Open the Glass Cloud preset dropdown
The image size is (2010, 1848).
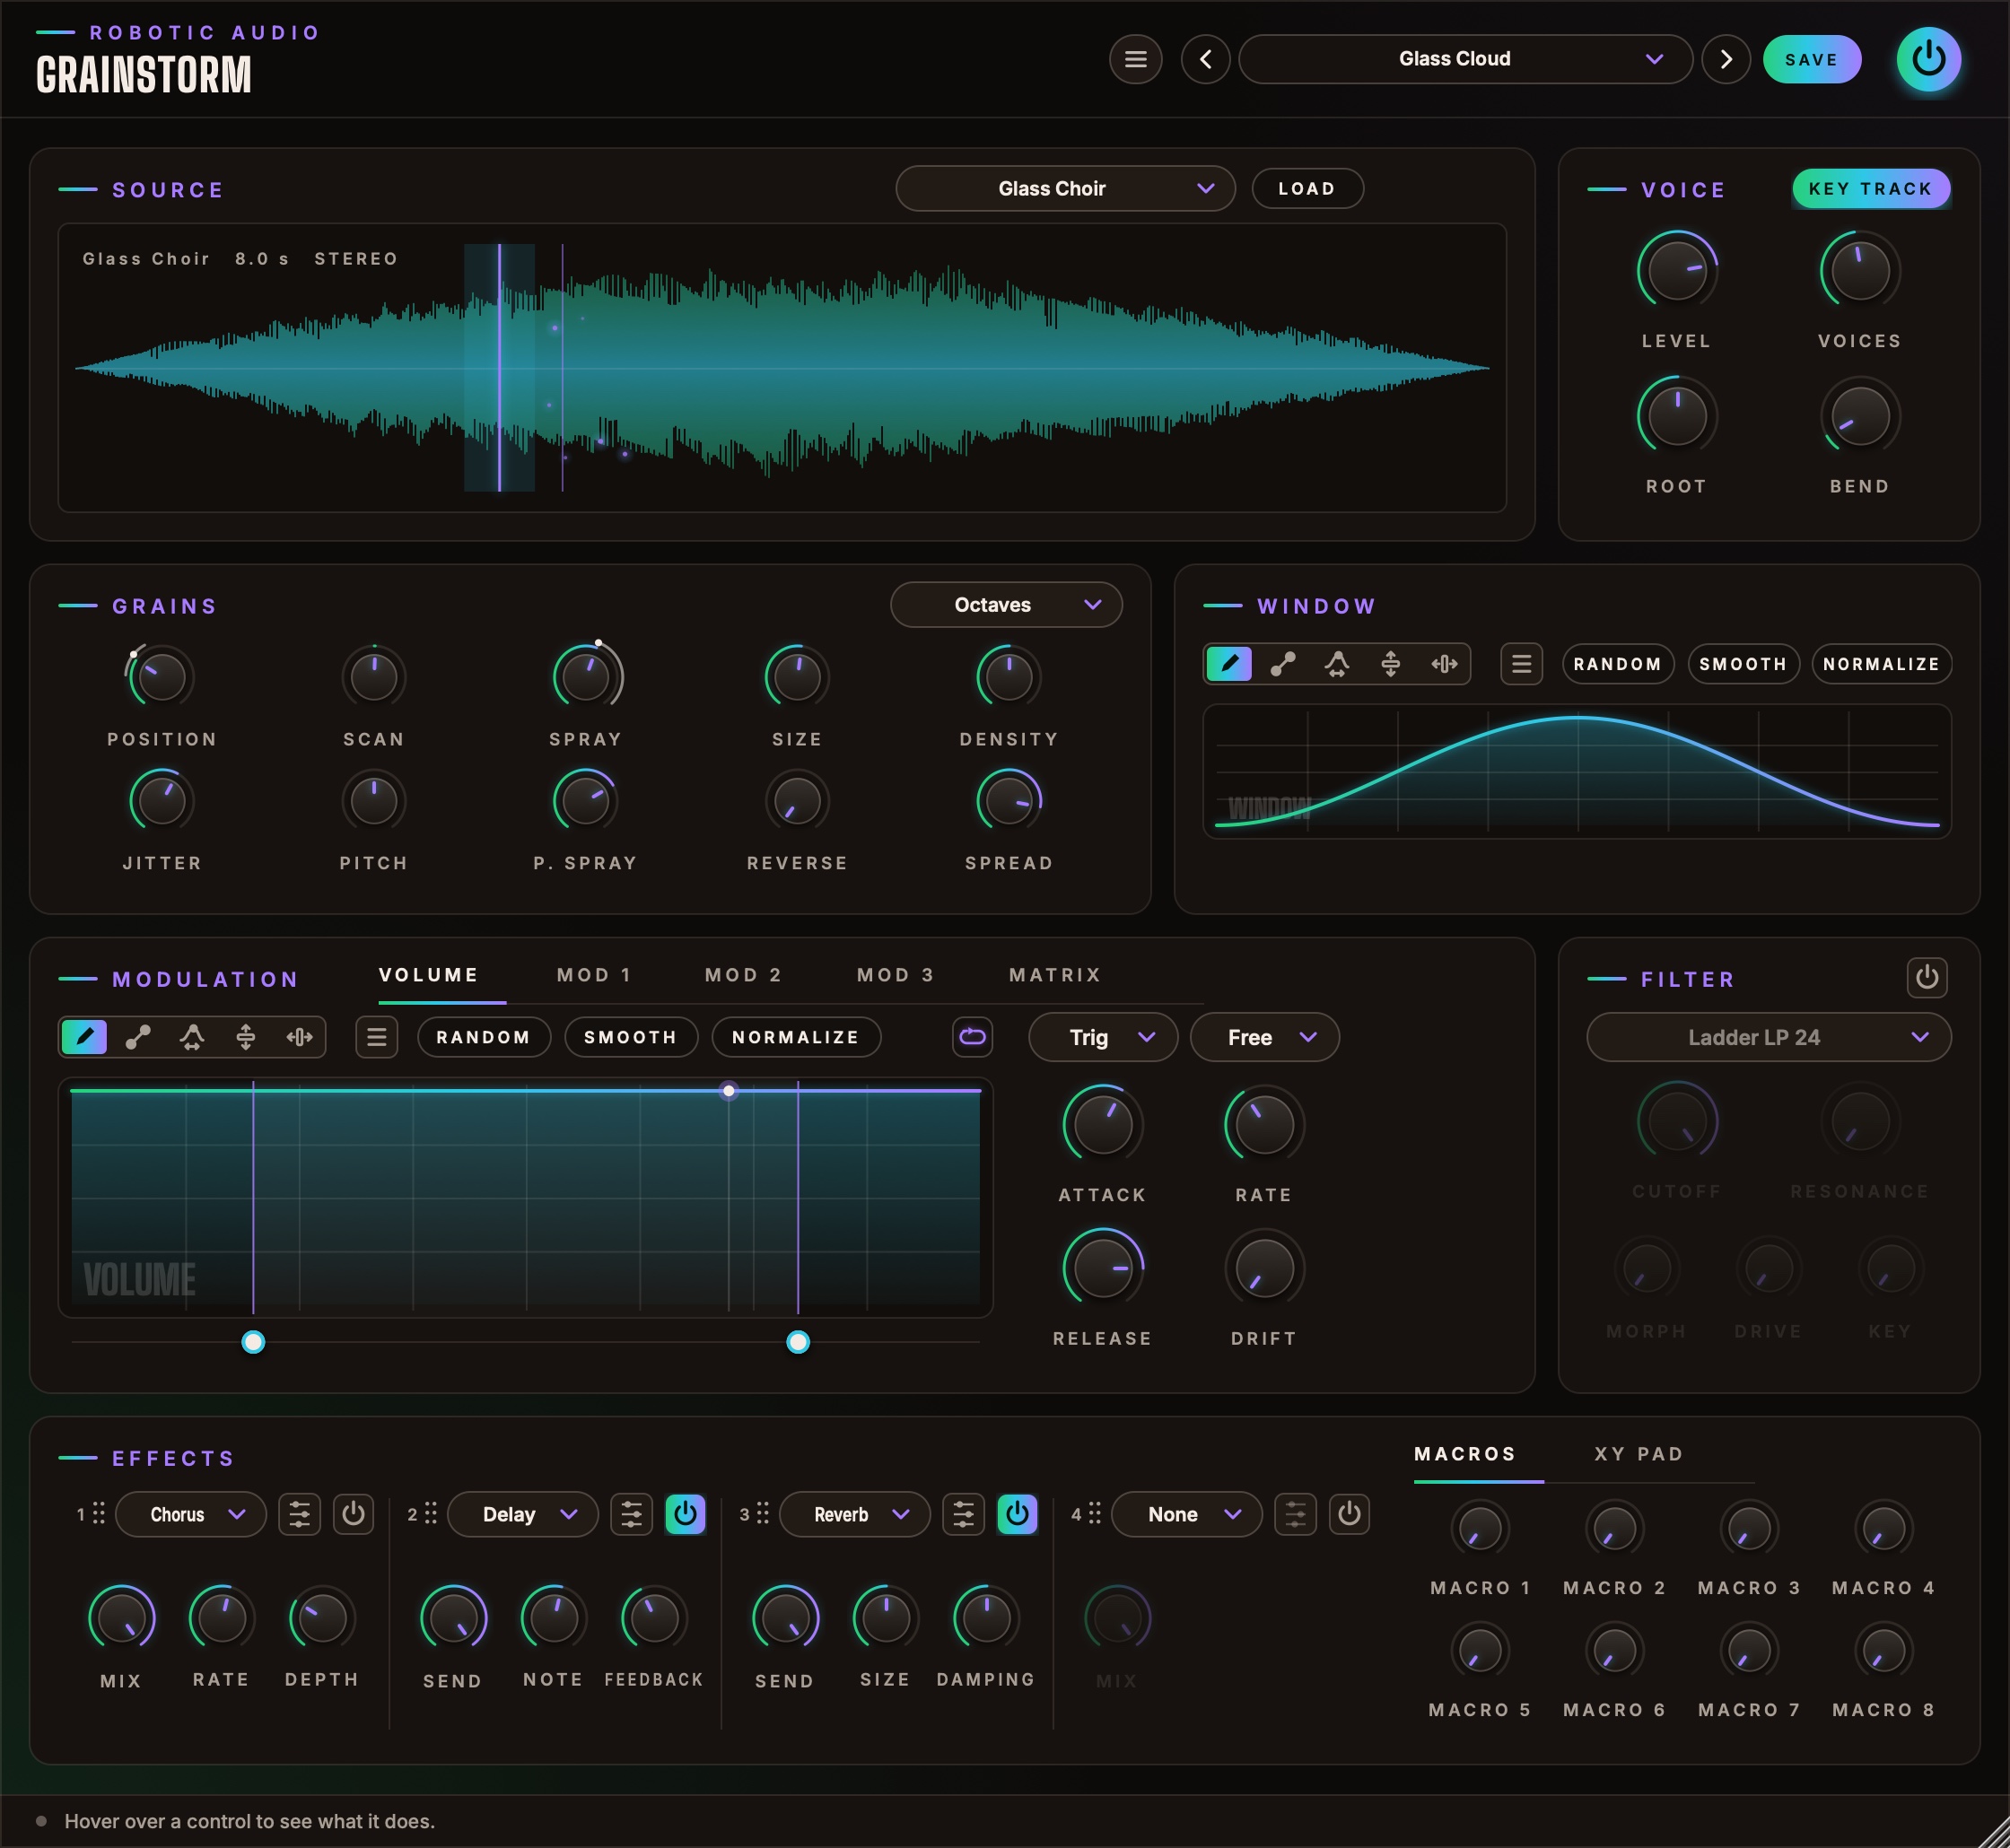[x=1465, y=59]
